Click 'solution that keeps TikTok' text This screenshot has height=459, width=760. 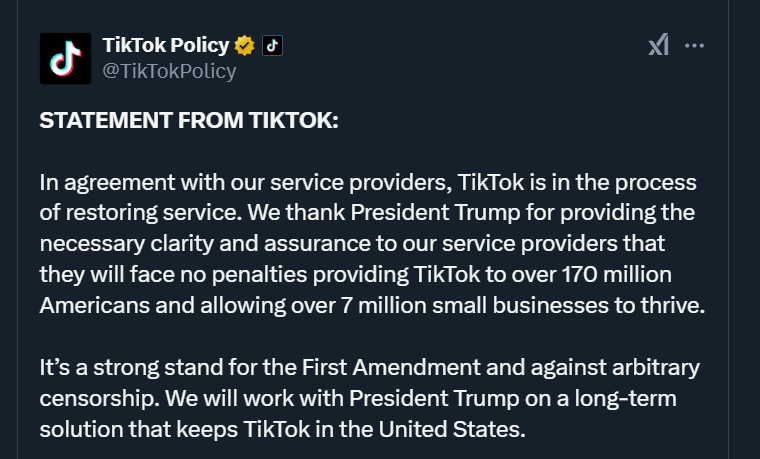174,430
